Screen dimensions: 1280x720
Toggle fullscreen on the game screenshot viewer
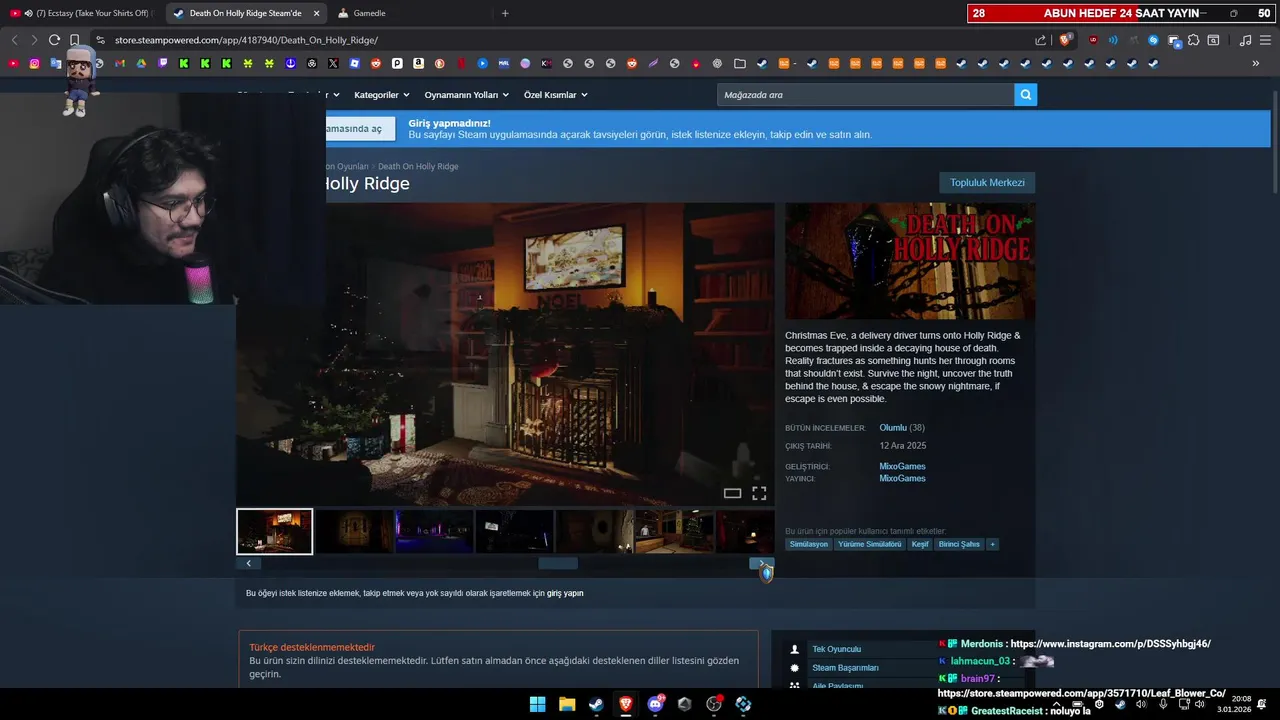[x=759, y=493]
